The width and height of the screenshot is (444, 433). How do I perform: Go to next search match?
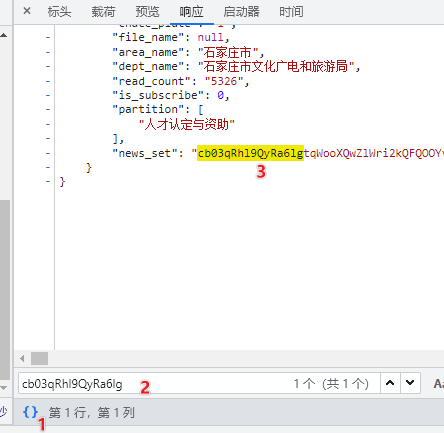pos(410,383)
